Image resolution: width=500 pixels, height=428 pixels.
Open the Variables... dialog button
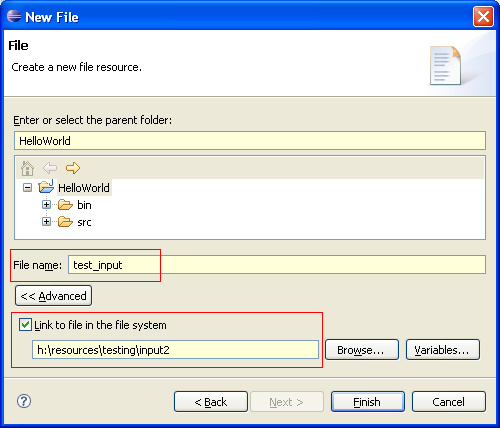pyautogui.click(x=443, y=350)
